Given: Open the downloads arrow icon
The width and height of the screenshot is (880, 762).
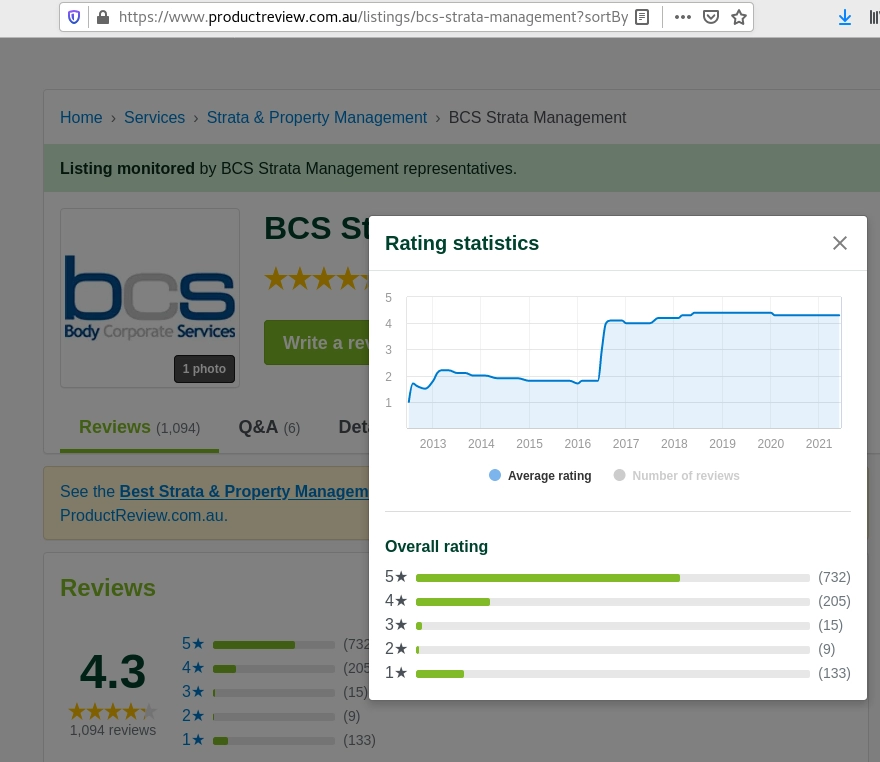Looking at the screenshot, I should pyautogui.click(x=844, y=17).
